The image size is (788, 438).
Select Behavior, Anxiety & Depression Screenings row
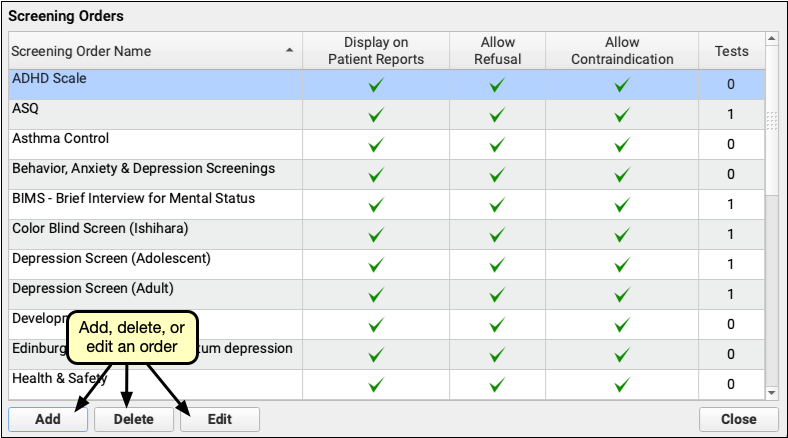point(150,170)
